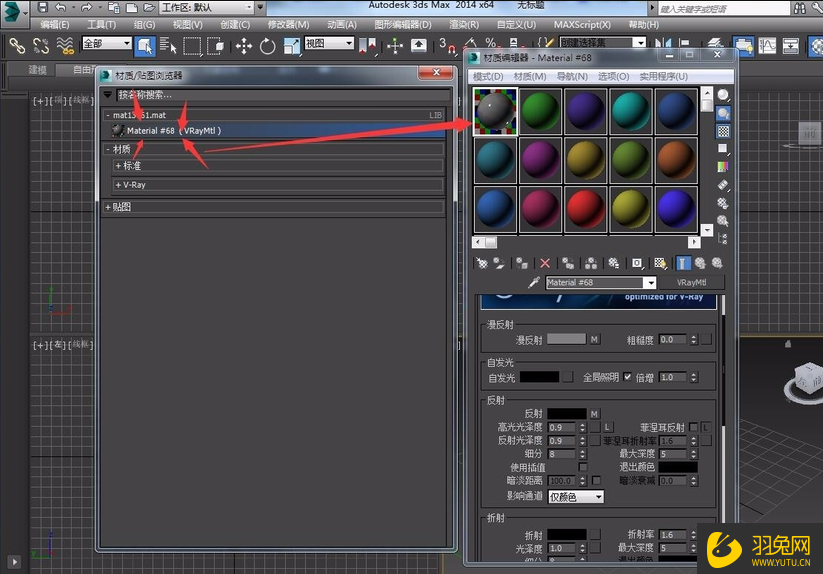Click the Undo arrow in quick access toolbar
The image size is (823, 574).
pyautogui.click(x=61, y=7)
